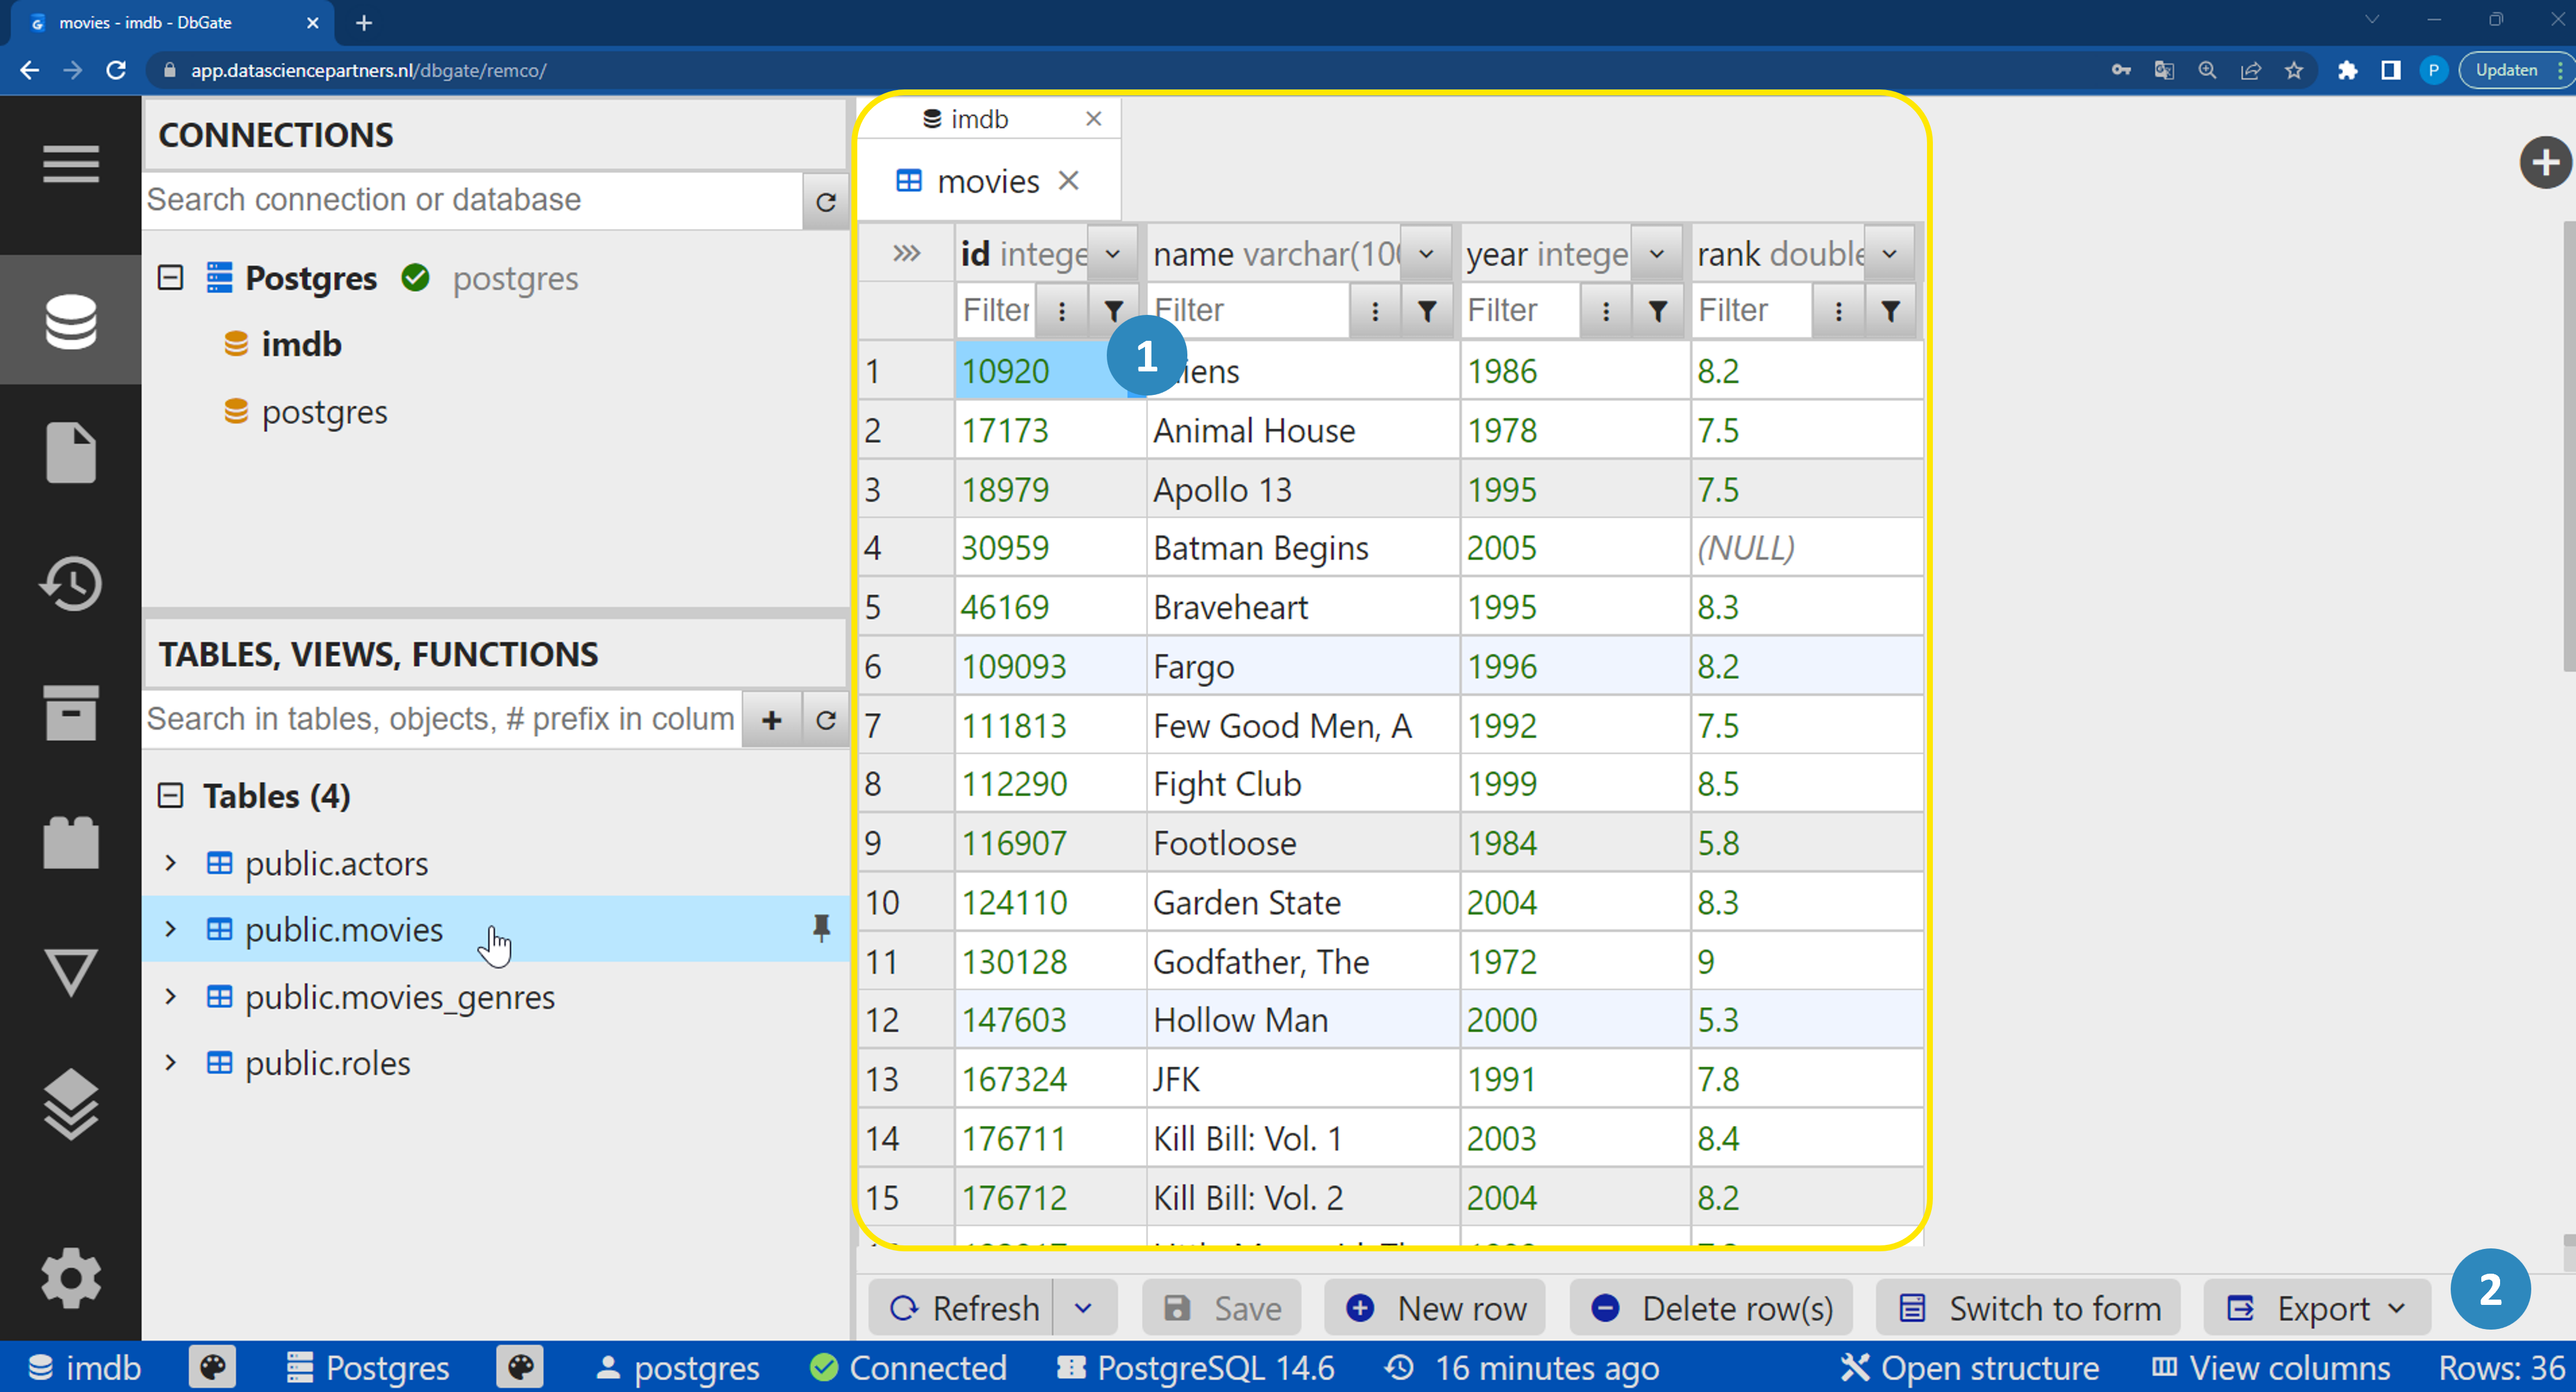Select the (NULL) rank cell
The image size is (2576, 1392).
(1806, 547)
